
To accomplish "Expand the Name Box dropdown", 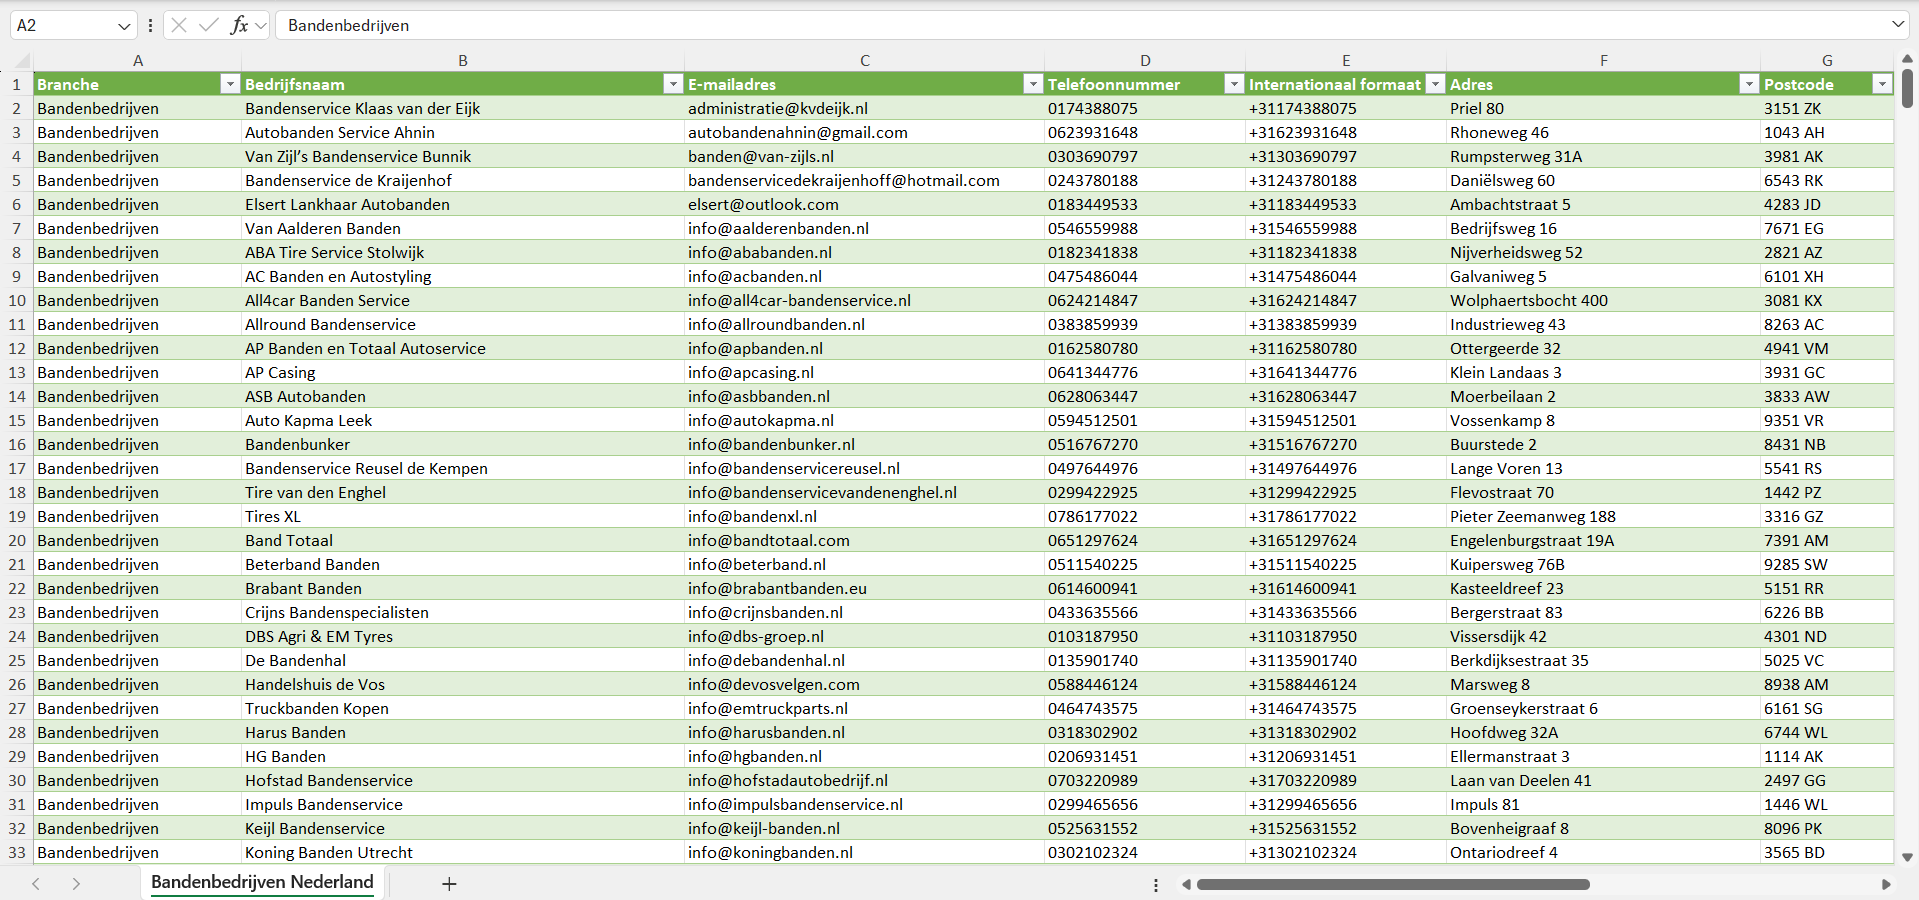I will click(x=124, y=25).
